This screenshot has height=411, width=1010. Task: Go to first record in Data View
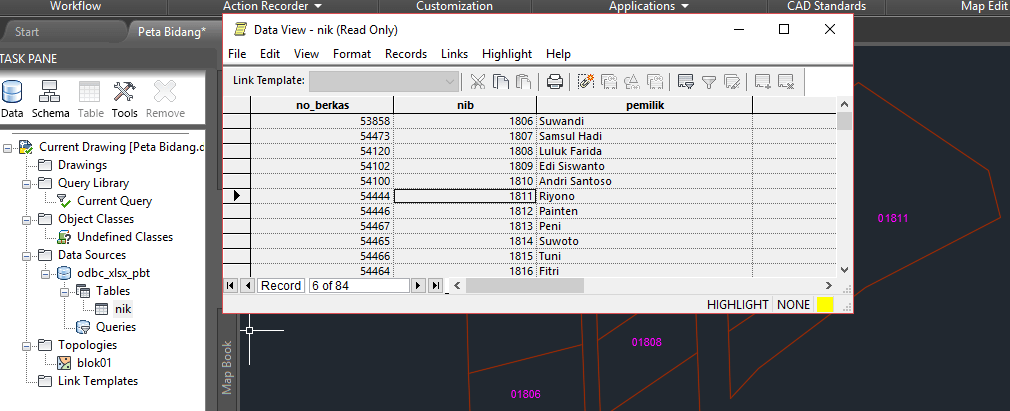tap(231, 285)
